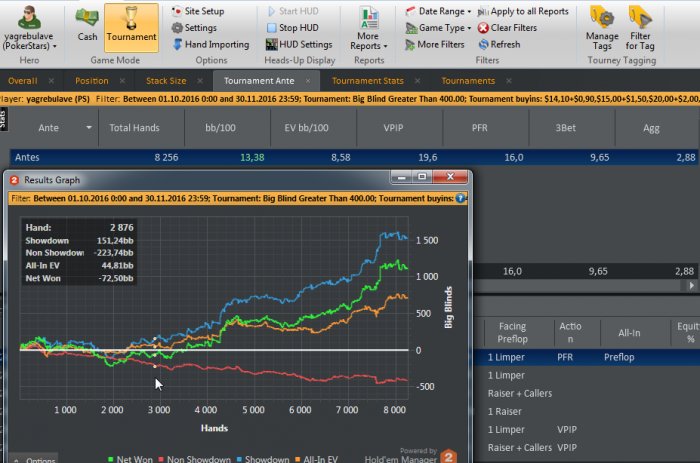Click the 13,38 bb/100 value
Image resolution: width=700 pixels, height=463 pixels.
(252, 157)
